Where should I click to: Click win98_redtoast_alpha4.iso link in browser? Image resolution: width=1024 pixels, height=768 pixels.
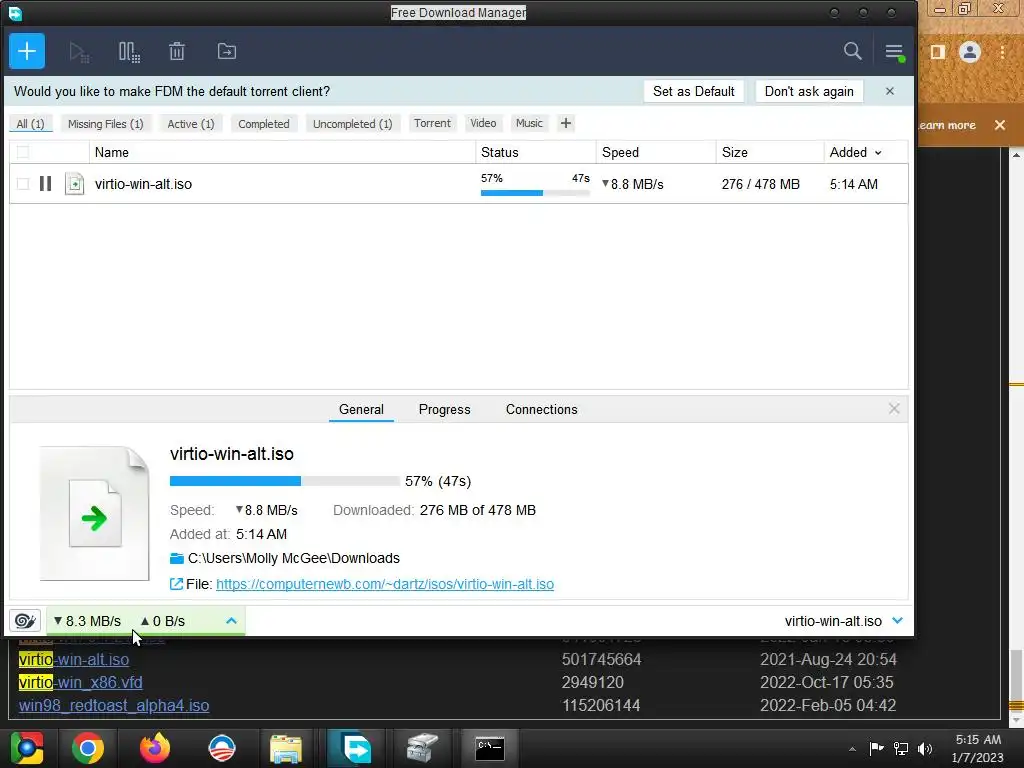tap(114, 705)
